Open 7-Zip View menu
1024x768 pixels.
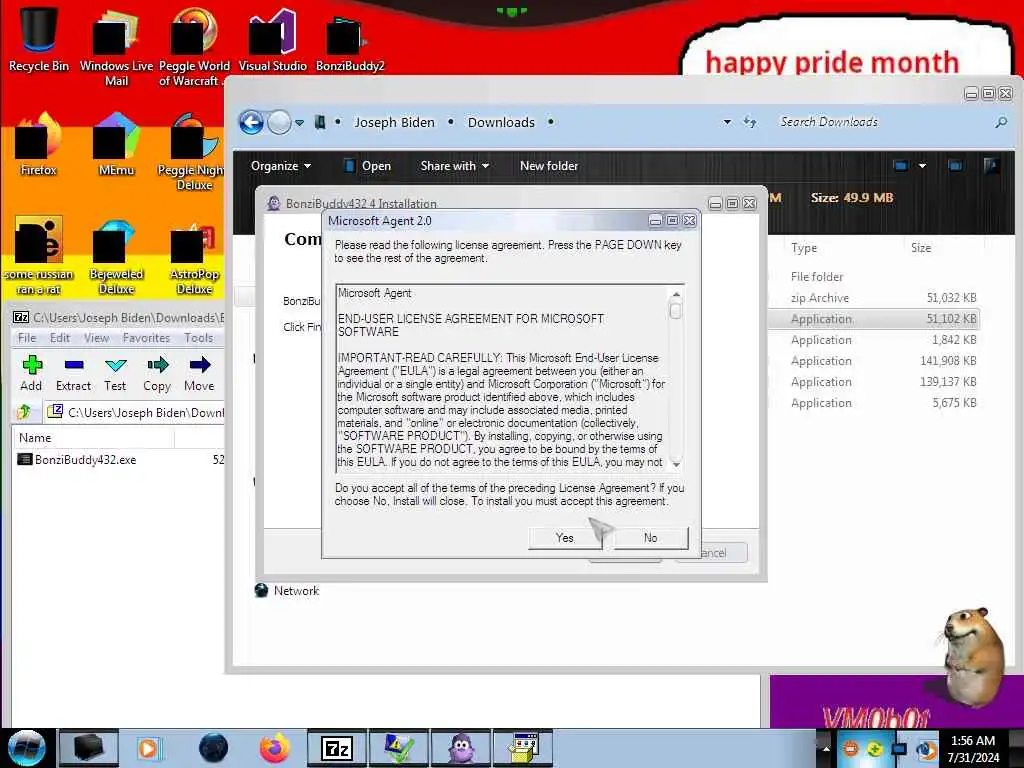(96, 338)
